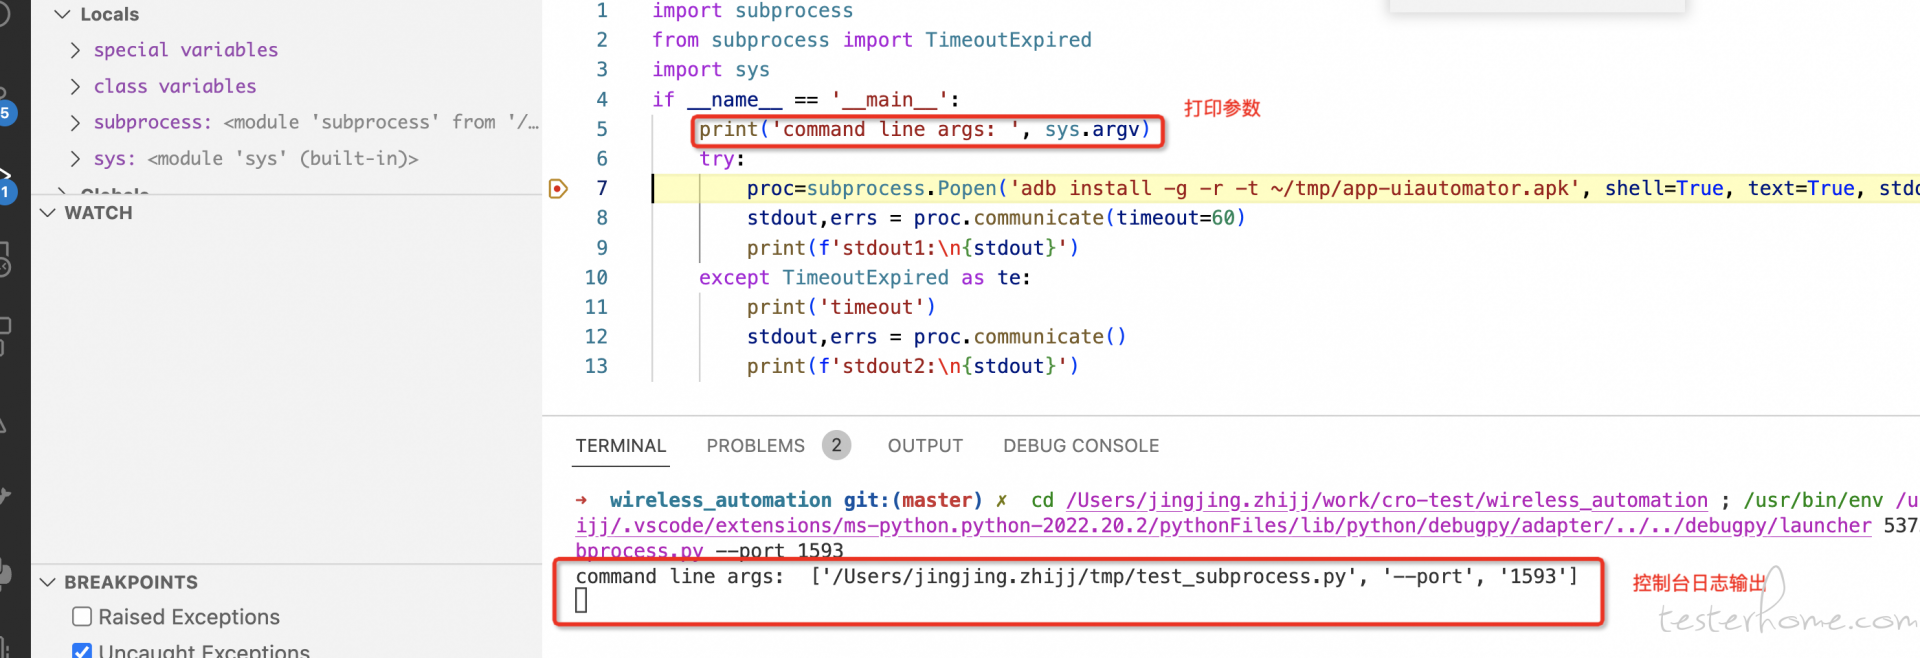Click line number 13 in the gutter

(596, 366)
